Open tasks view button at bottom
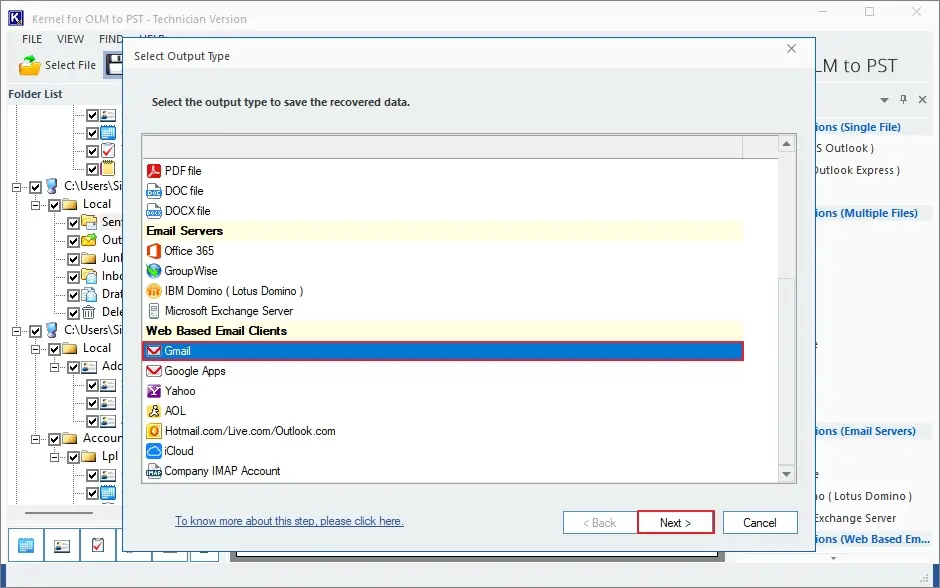This screenshot has width=940, height=588. (98, 545)
